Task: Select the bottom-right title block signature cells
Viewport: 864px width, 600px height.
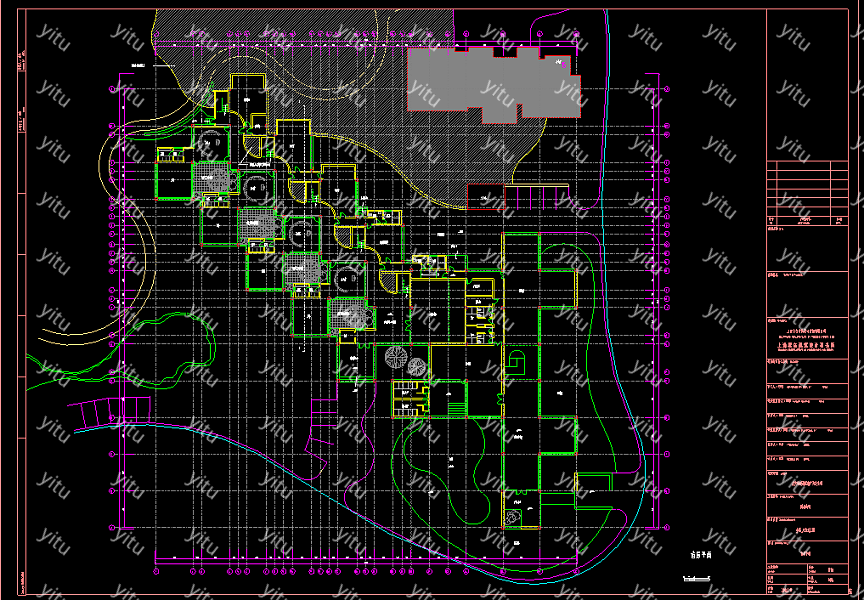Action: coord(809,578)
